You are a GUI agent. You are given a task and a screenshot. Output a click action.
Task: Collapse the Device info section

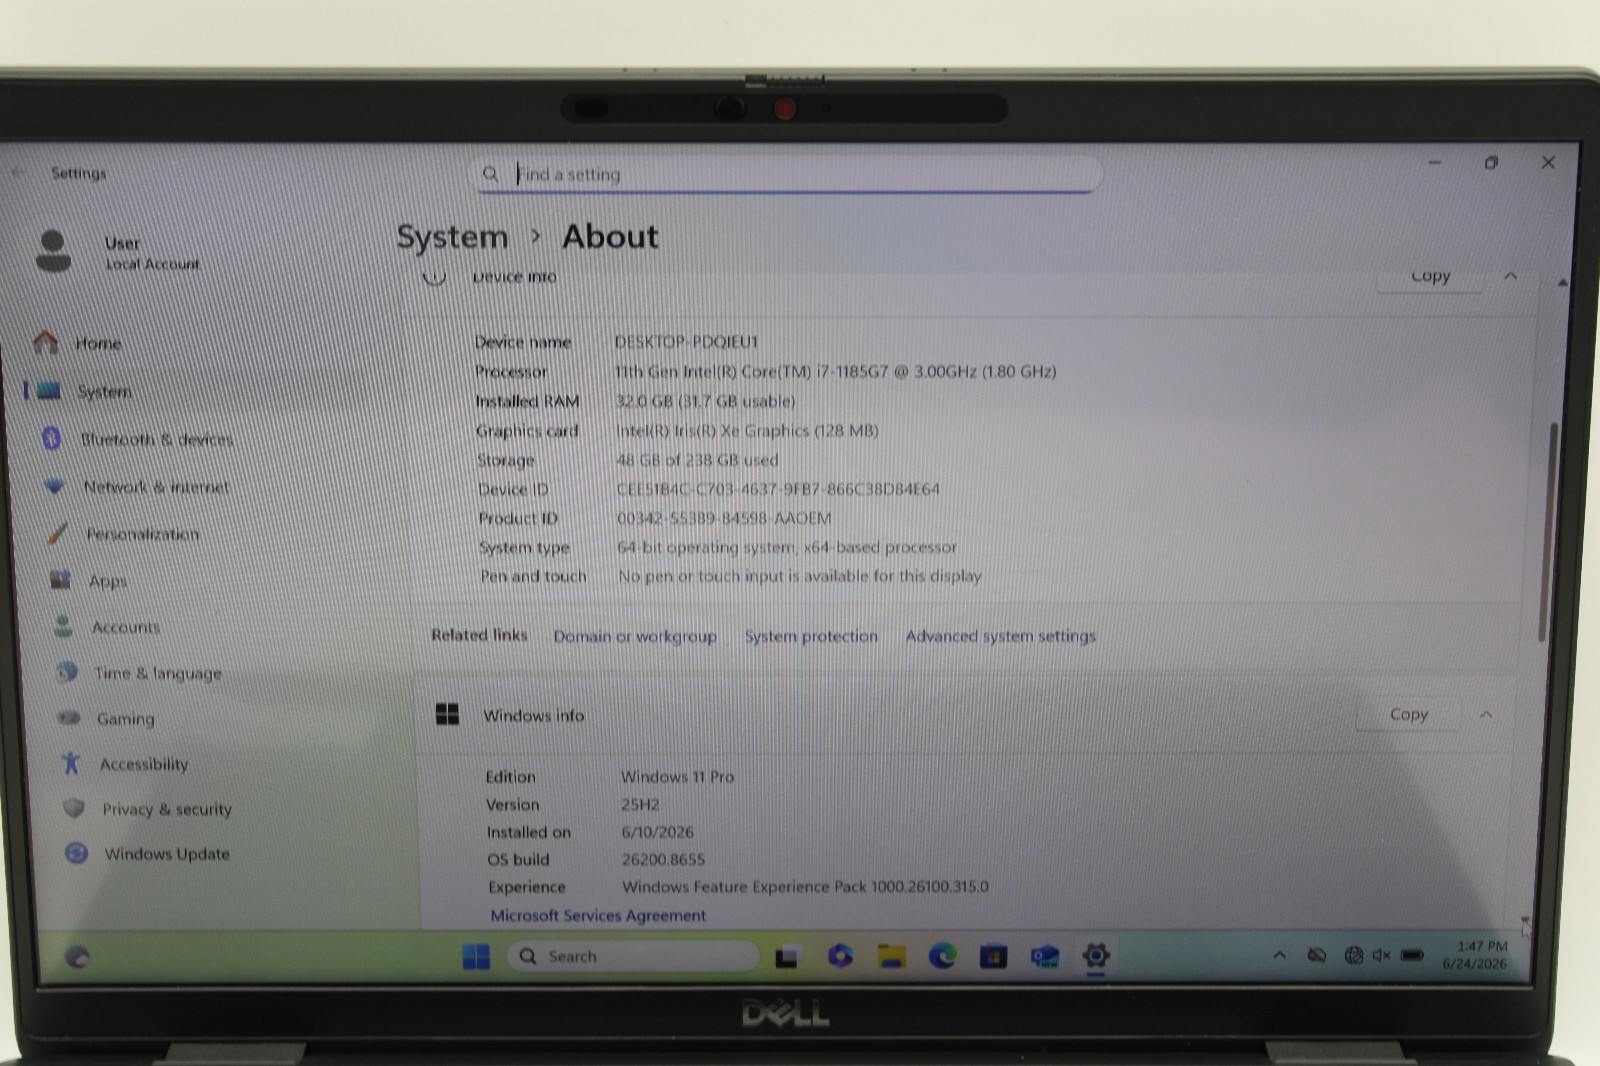(1510, 276)
